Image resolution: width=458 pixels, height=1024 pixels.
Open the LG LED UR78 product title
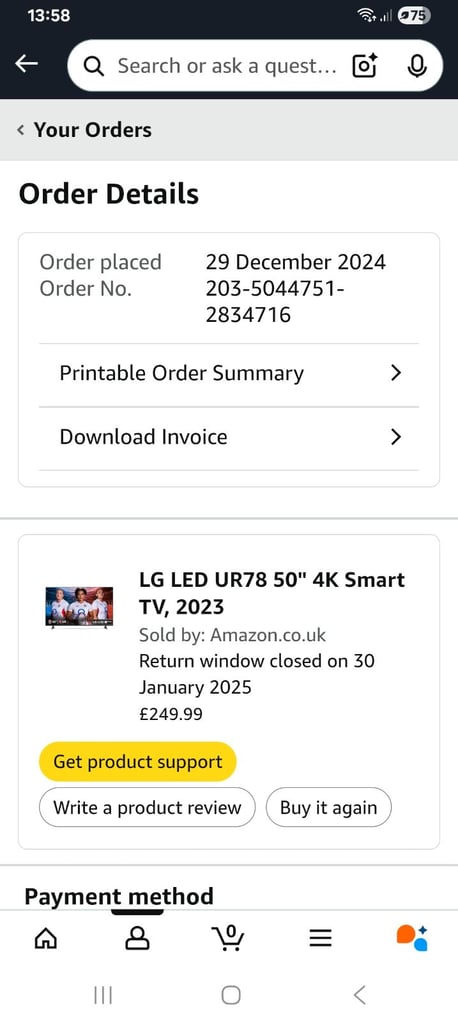coord(272,593)
